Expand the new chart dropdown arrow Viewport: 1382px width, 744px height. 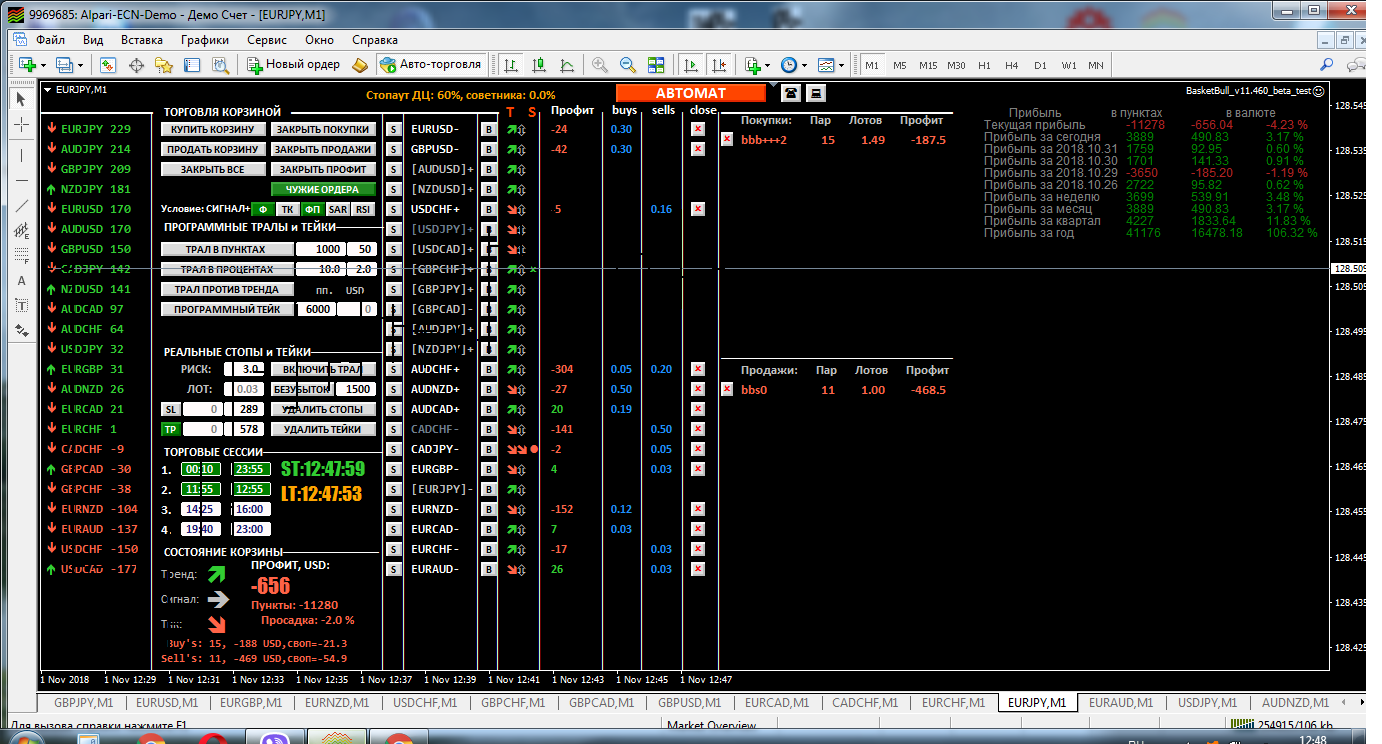[x=41, y=65]
